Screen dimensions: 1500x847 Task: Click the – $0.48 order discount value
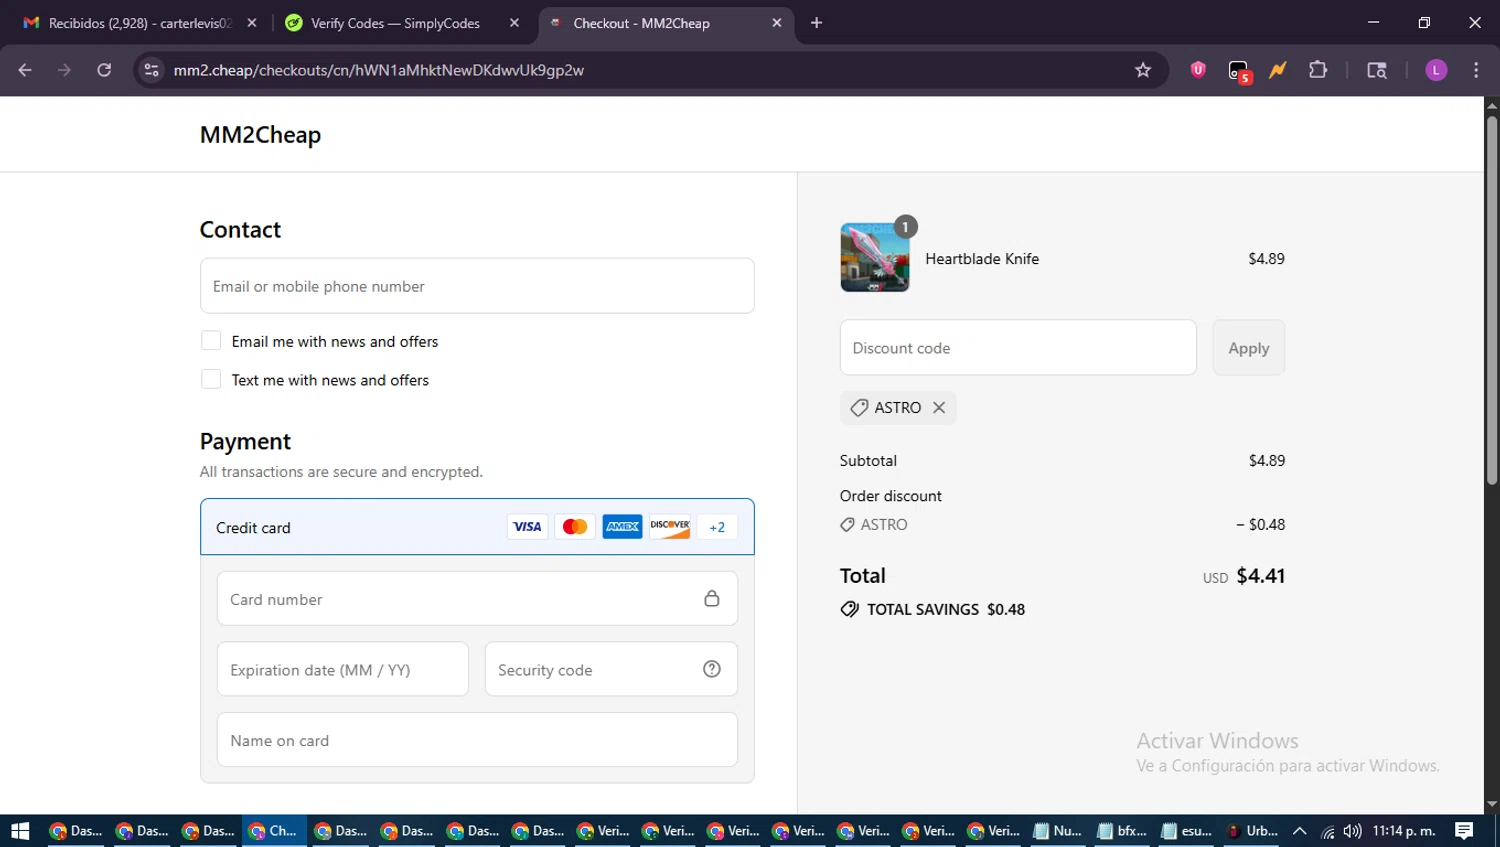[1260, 524]
